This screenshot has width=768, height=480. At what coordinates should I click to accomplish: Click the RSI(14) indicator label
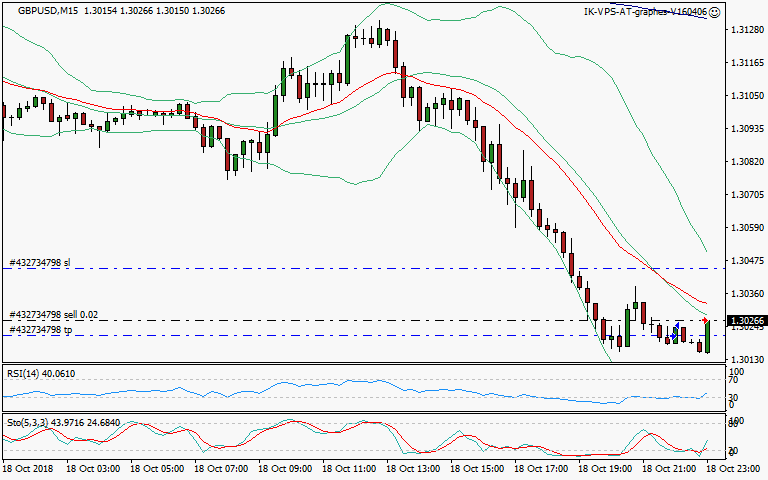click(x=41, y=373)
